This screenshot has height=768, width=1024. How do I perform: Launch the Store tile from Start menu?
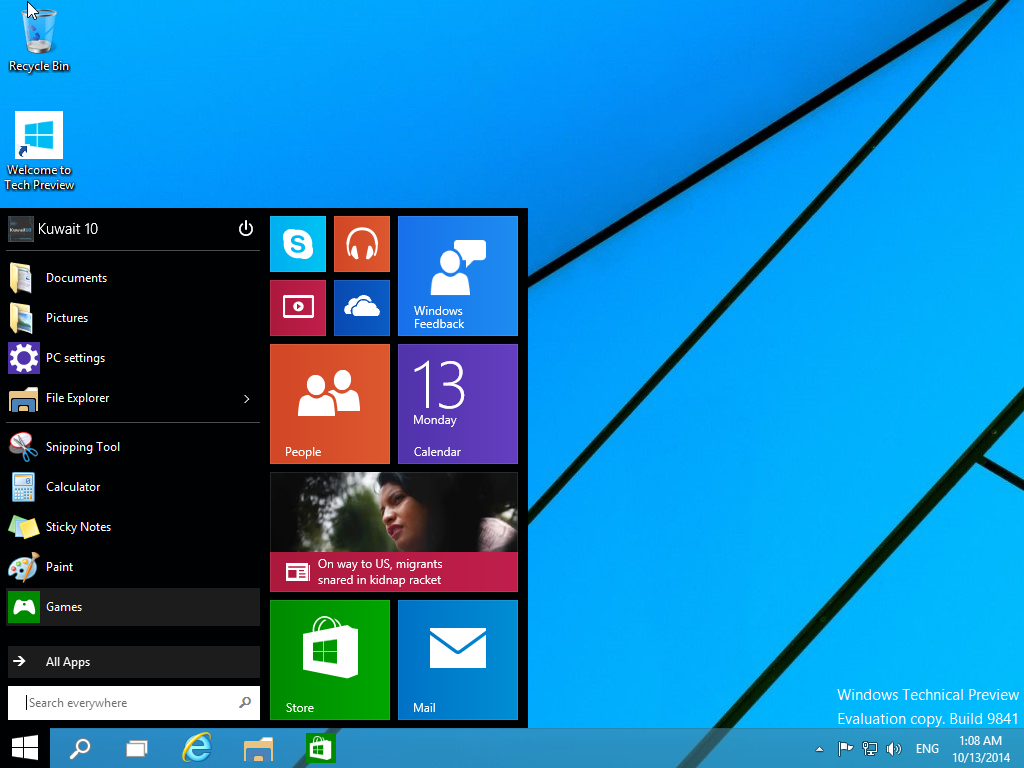tap(329, 659)
